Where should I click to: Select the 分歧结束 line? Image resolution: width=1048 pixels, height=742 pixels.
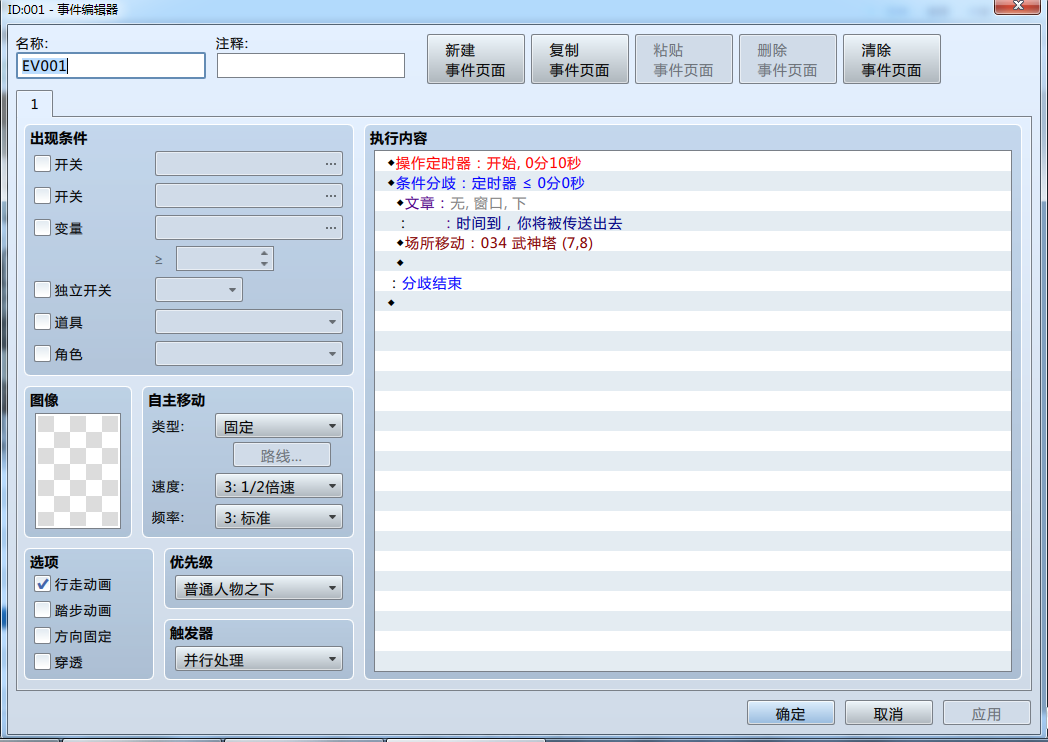[x=692, y=283]
